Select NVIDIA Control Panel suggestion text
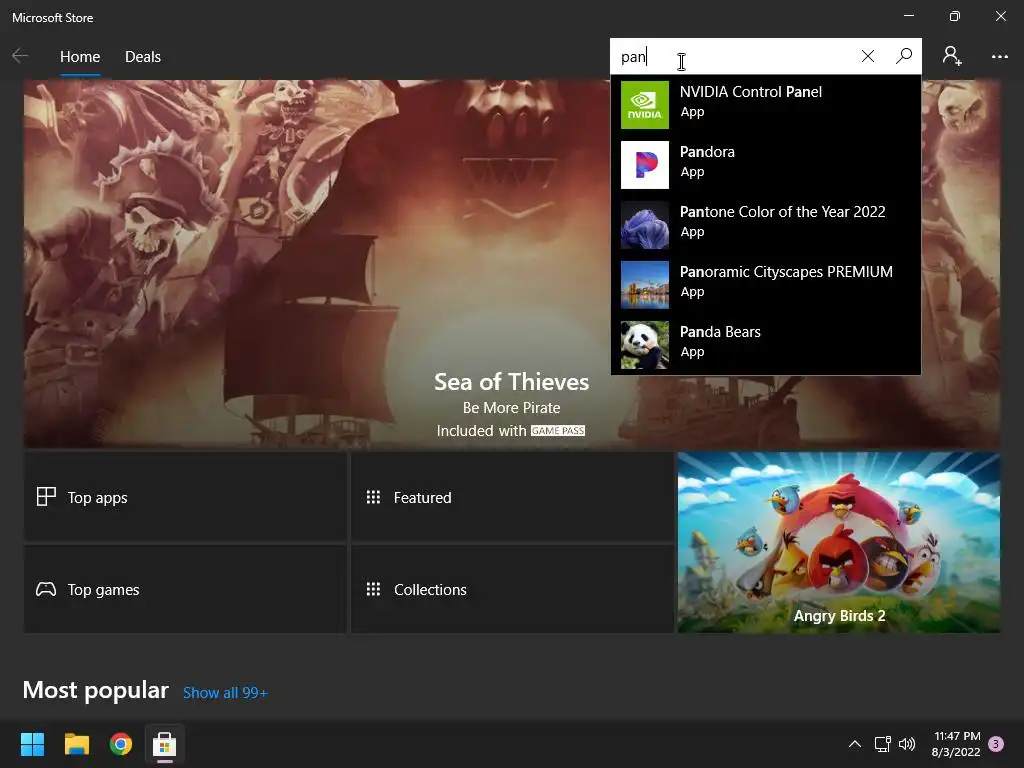Viewport: 1024px width, 768px height. [x=750, y=92]
